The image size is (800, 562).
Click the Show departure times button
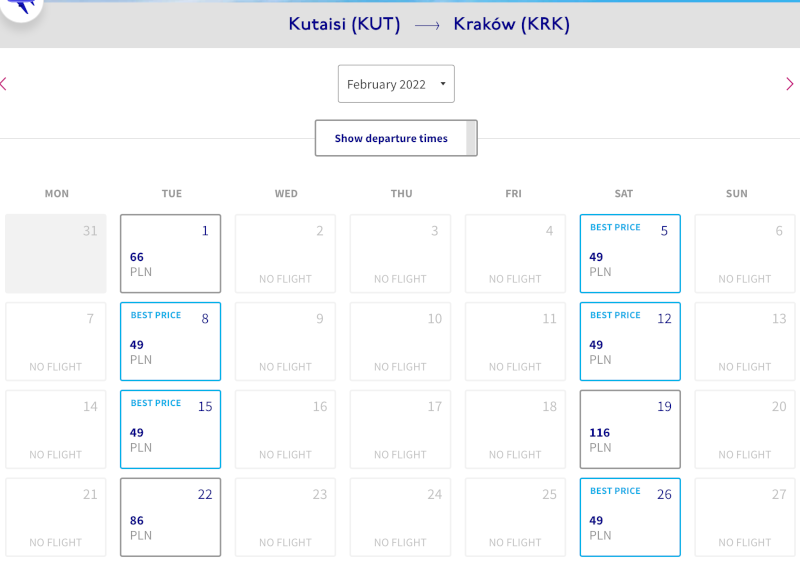391,138
